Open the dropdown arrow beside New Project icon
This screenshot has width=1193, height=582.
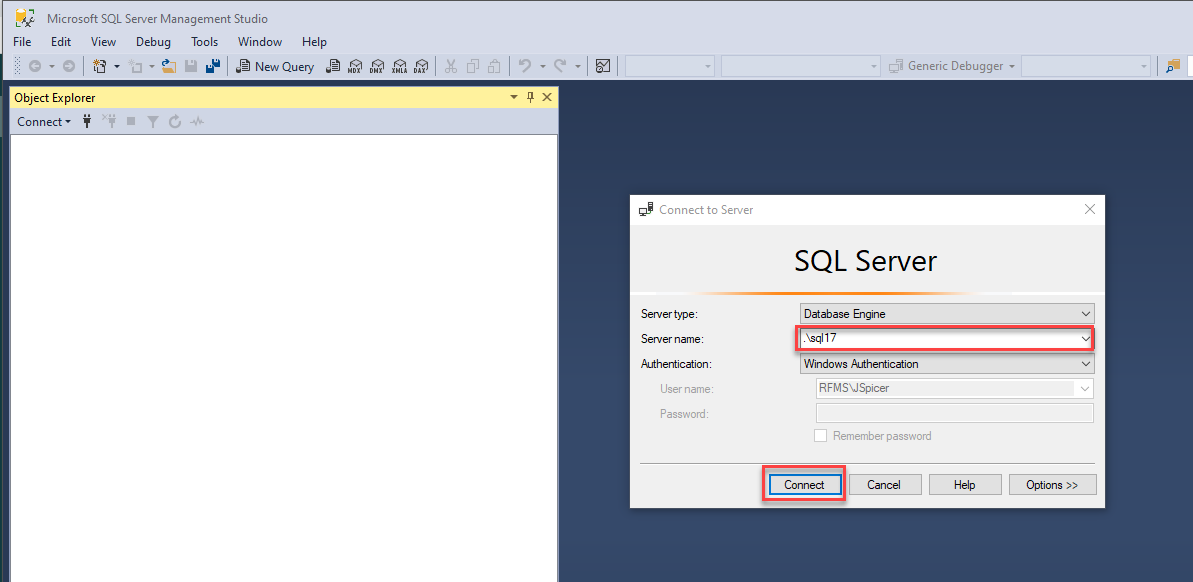click(x=116, y=66)
